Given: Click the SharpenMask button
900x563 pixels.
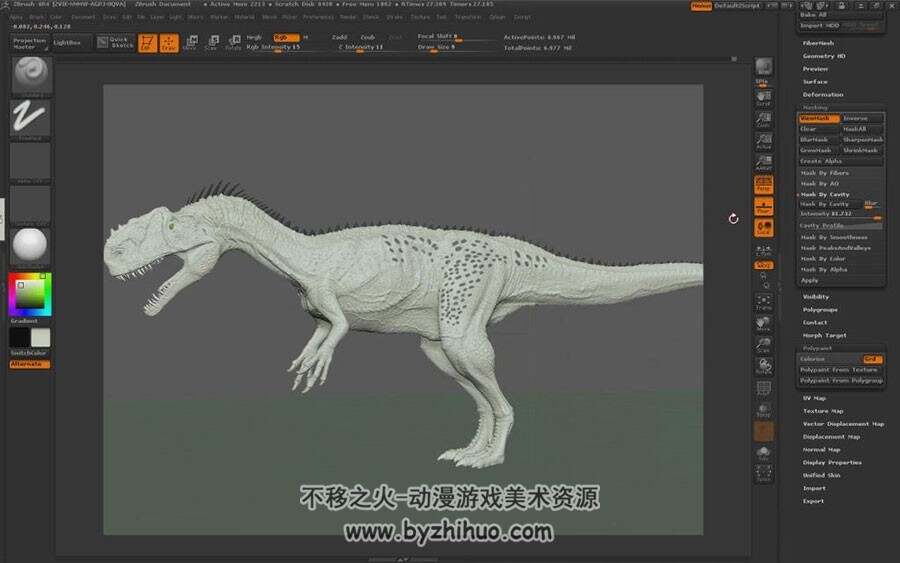Looking at the screenshot, I should (862, 139).
